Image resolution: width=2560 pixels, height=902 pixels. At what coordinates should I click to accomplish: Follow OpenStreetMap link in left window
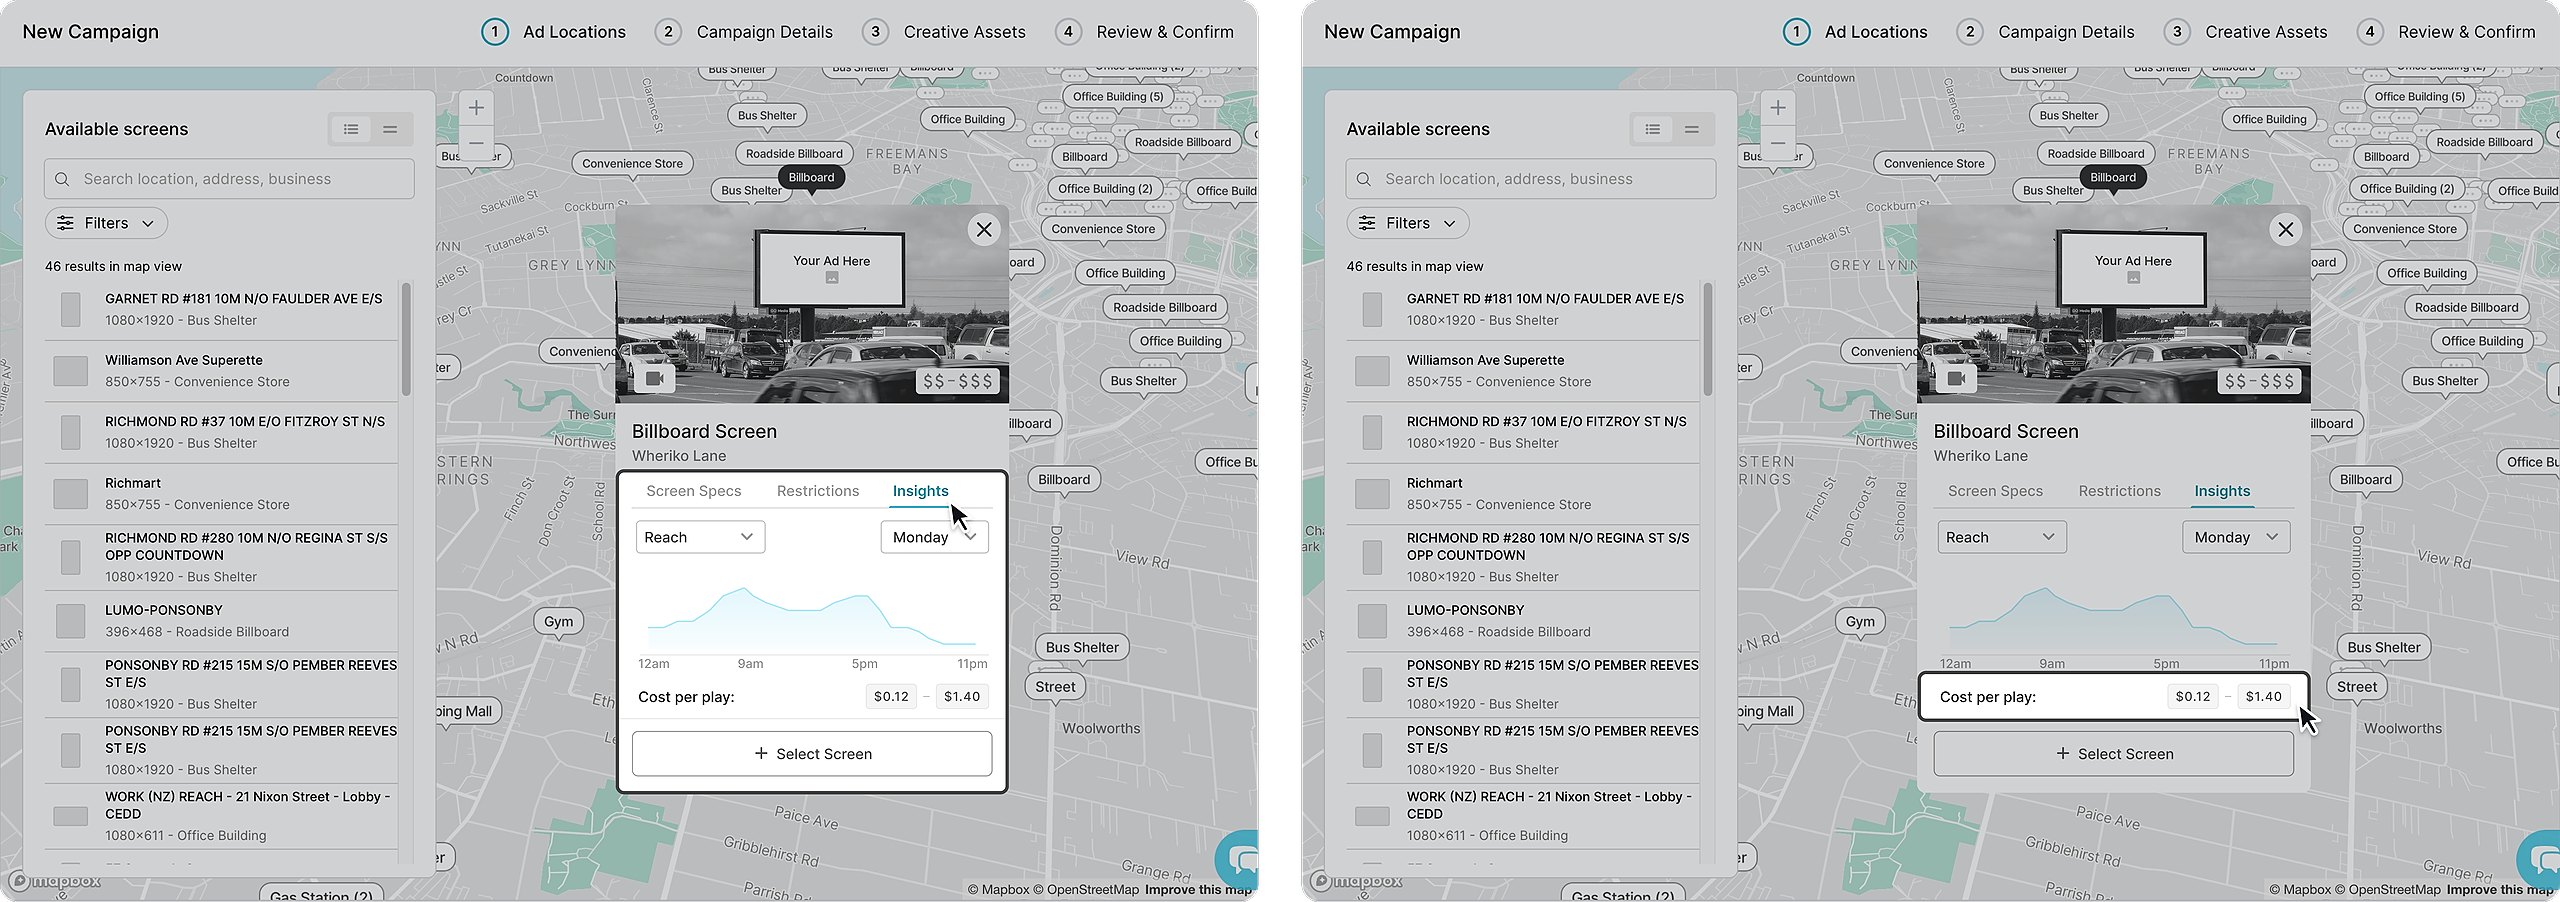click(x=1086, y=890)
